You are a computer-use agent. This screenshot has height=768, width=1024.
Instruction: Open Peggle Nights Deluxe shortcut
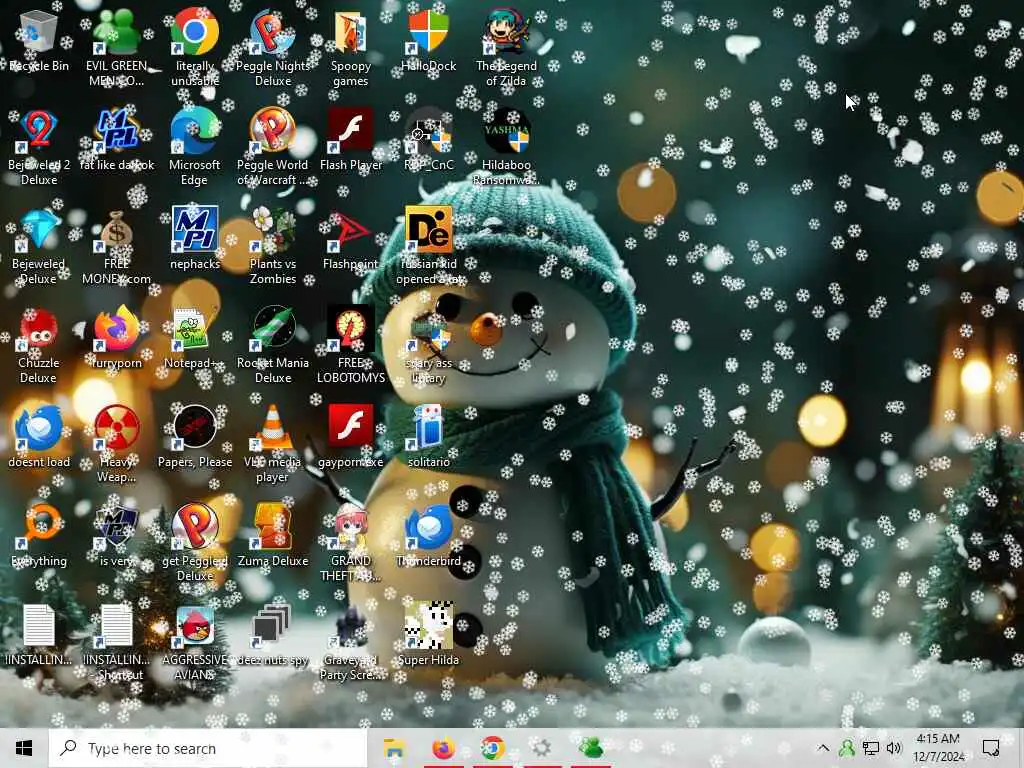click(273, 46)
